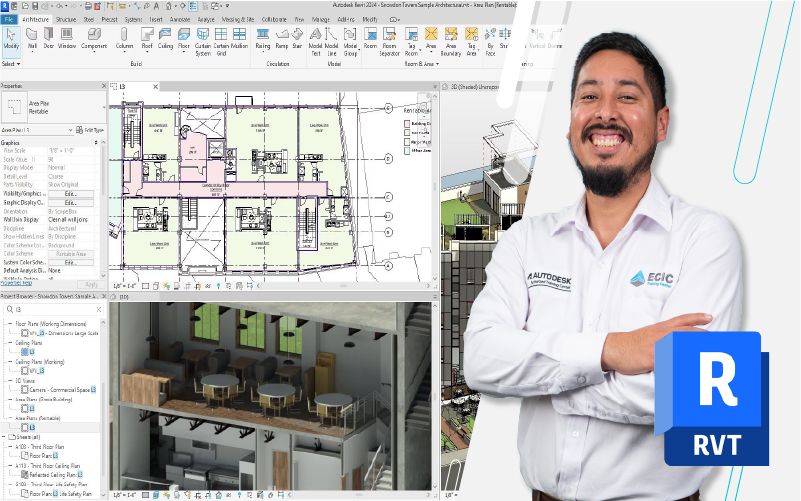Collapse the 3D Views branch in Project Browser
This screenshot has height=501, width=801.
click(10, 380)
